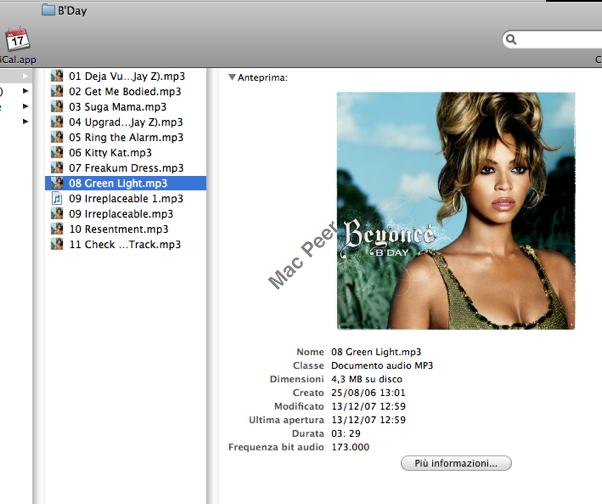The width and height of the screenshot is (602, 504).
Task: Click album art icon of 10 Resentment
Action: (x=57, y=229)
